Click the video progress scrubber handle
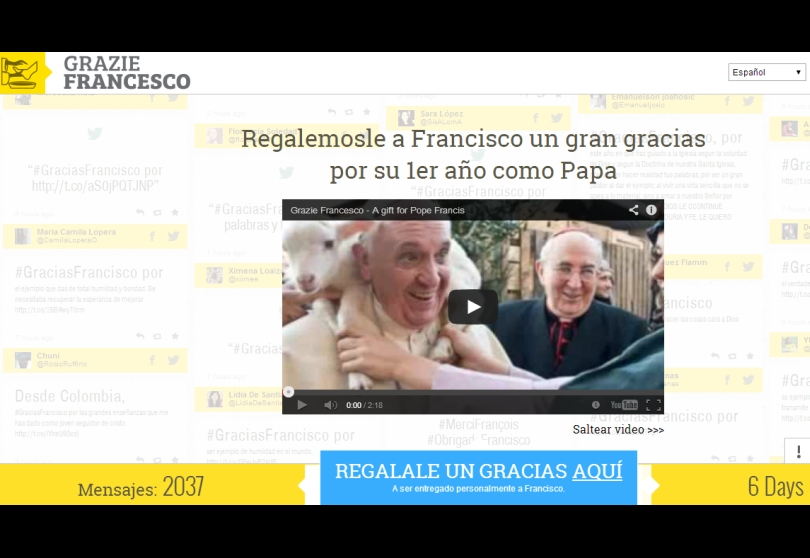Viewport: 810px width, 558px height. tap(289, 392)
